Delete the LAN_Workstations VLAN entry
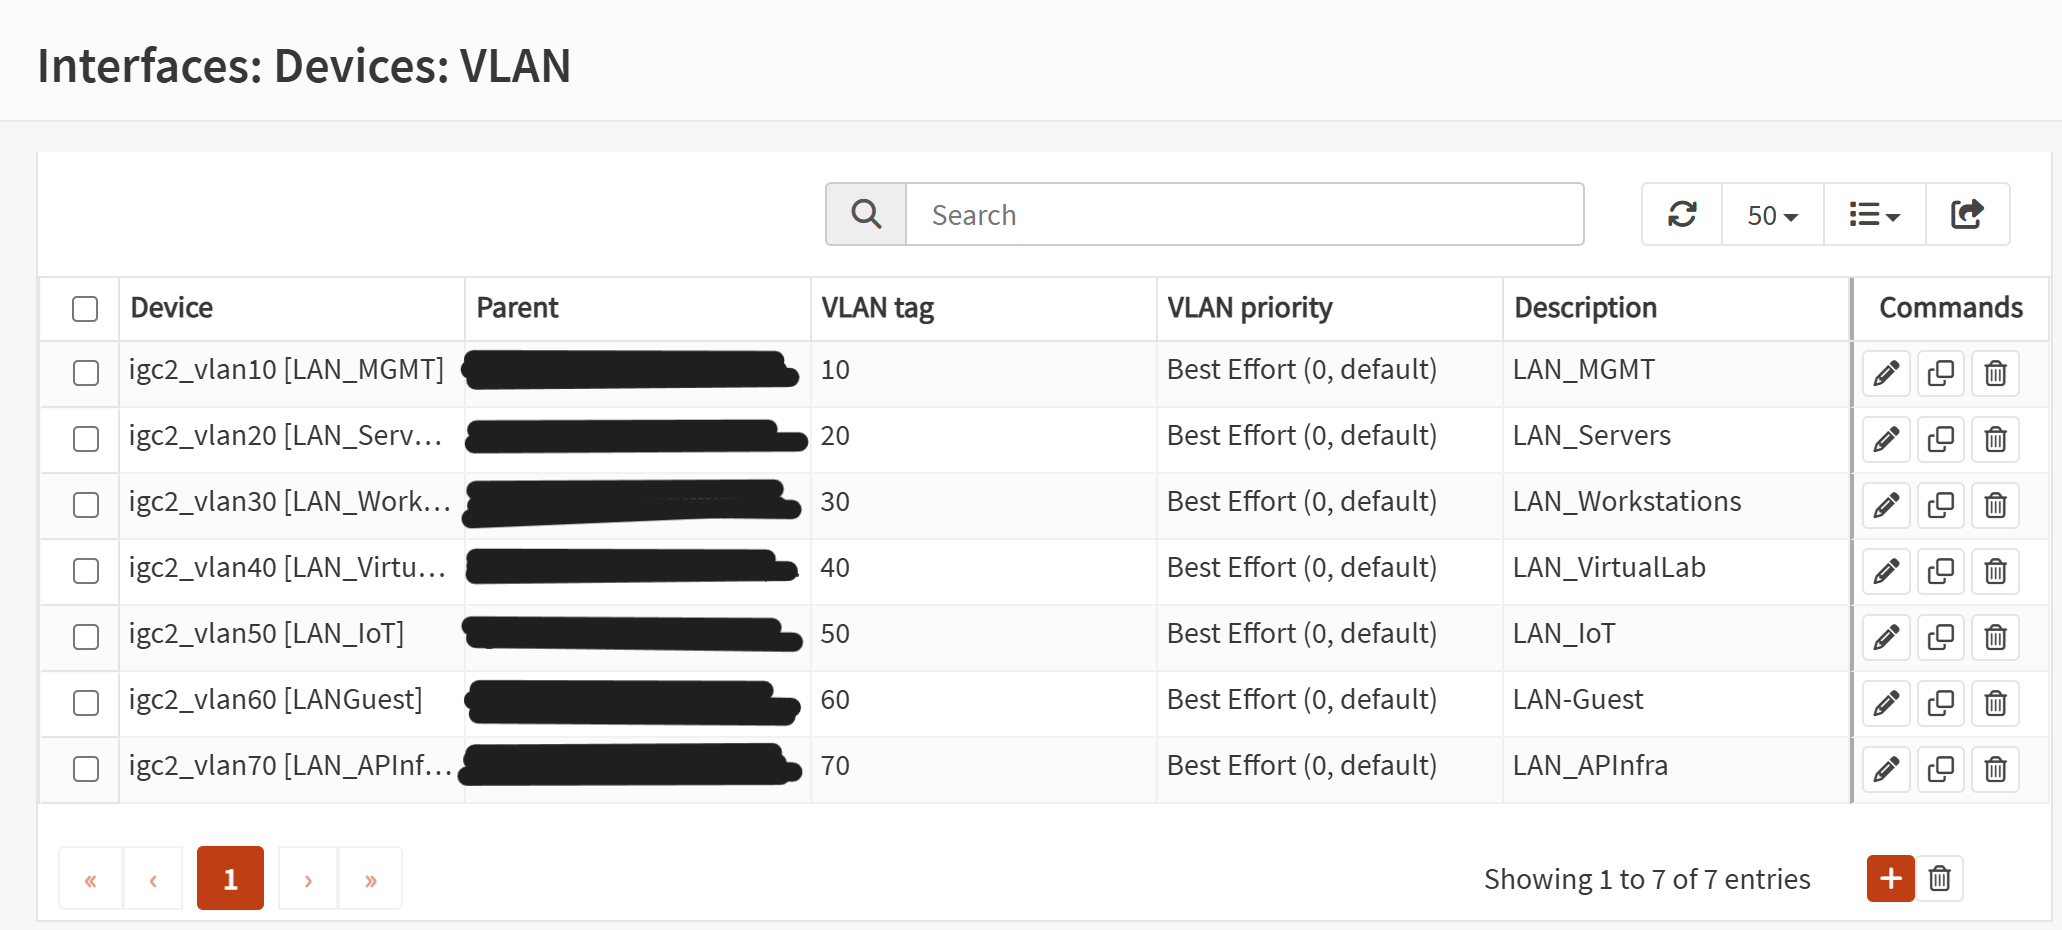The height and width of the screenshot is (930, 2062). pos(1995,505)
